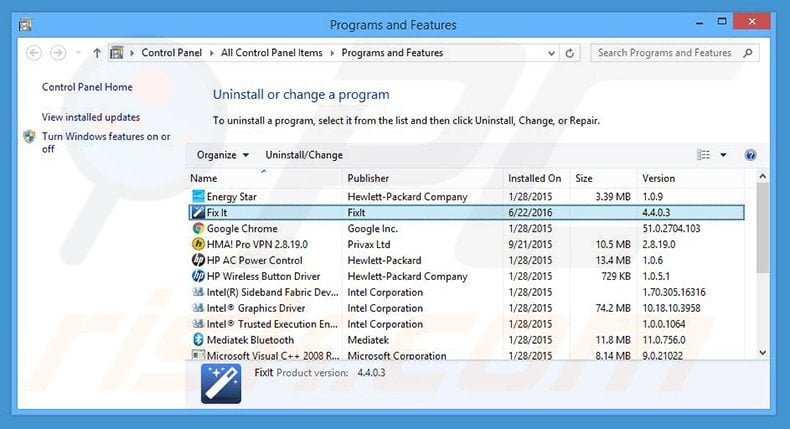Screen dimensions: 790x429
Task: Expand the chevron after All Control Panel Items
Action: tap(332, 52)
